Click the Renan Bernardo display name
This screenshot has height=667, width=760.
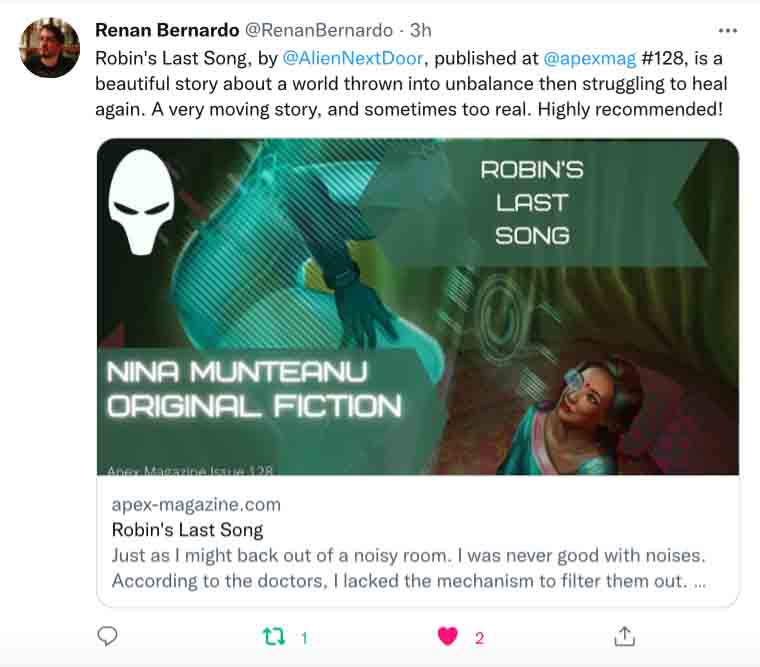(164, 31)
